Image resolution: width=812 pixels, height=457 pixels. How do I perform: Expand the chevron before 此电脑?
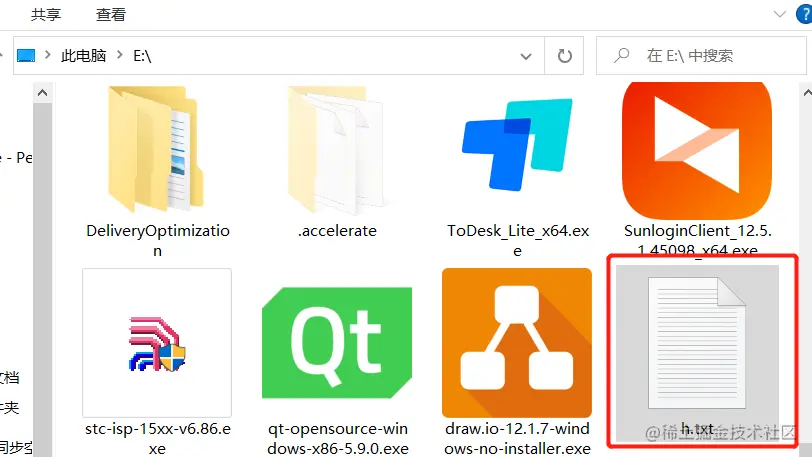[x=48, y=54]
